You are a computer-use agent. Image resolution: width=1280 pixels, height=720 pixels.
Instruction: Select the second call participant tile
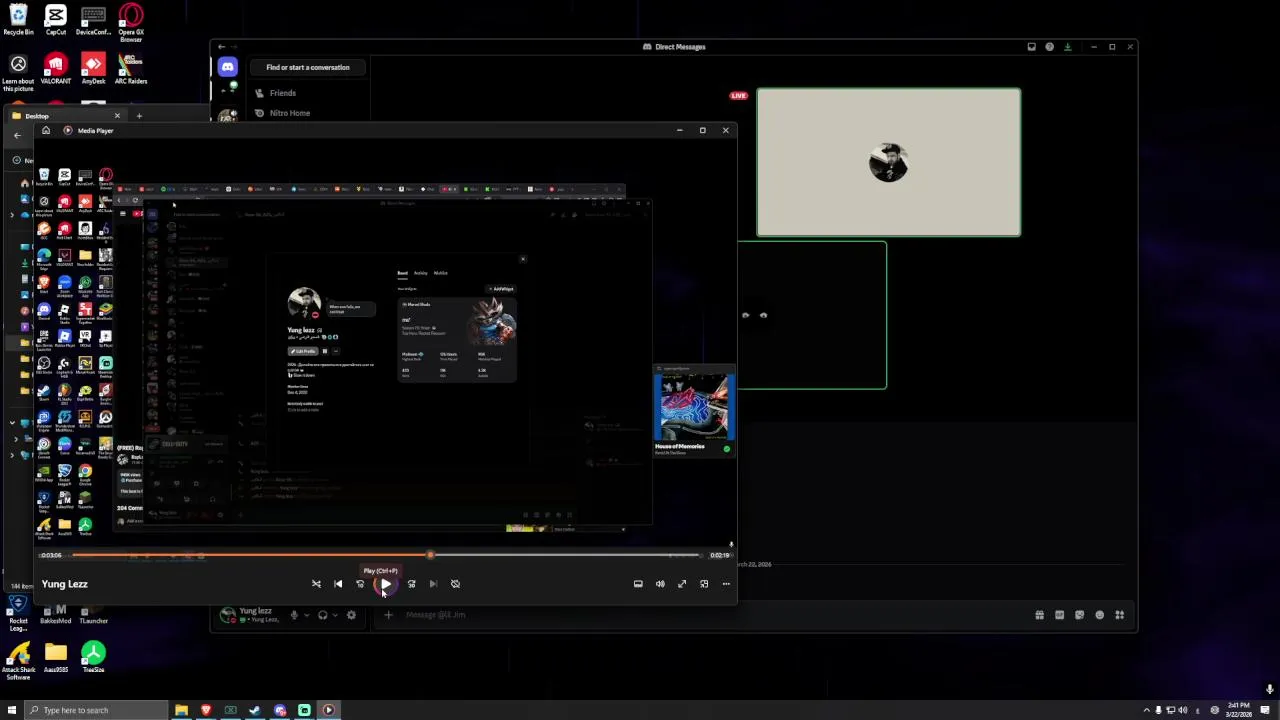[x=812, y=315]
